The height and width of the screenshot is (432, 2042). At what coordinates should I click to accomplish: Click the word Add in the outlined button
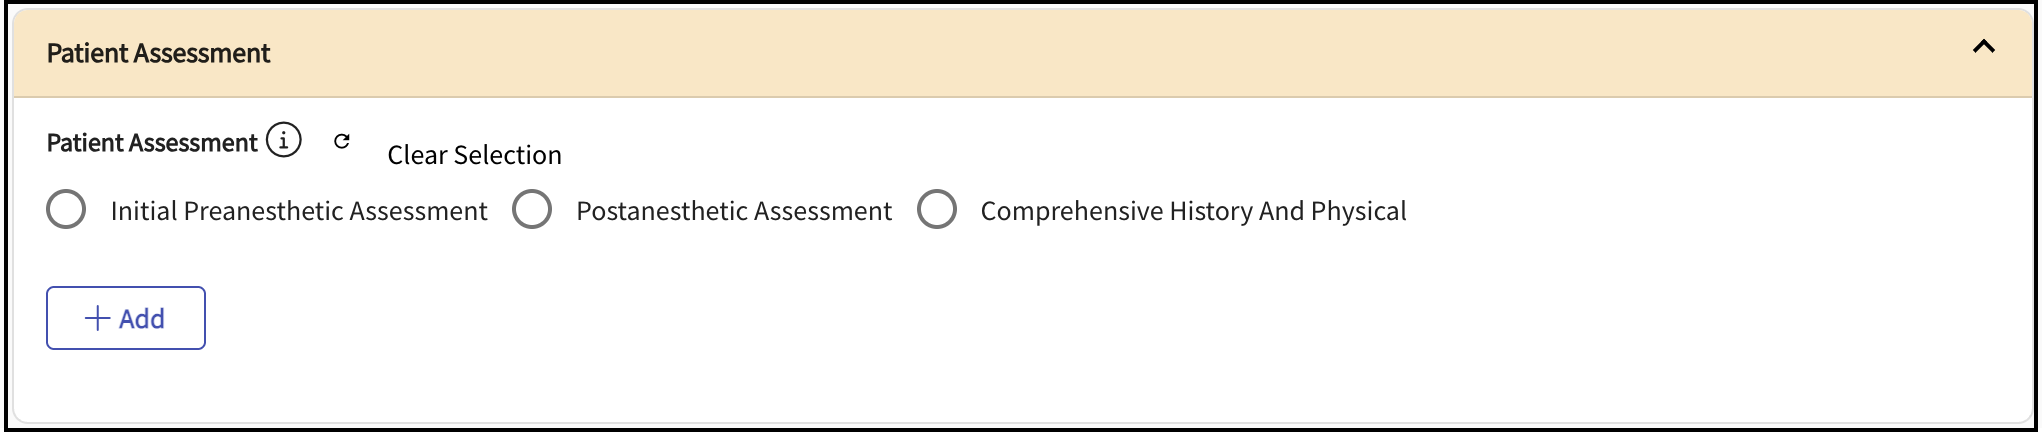pyautogui.click(x=142, y=318)
